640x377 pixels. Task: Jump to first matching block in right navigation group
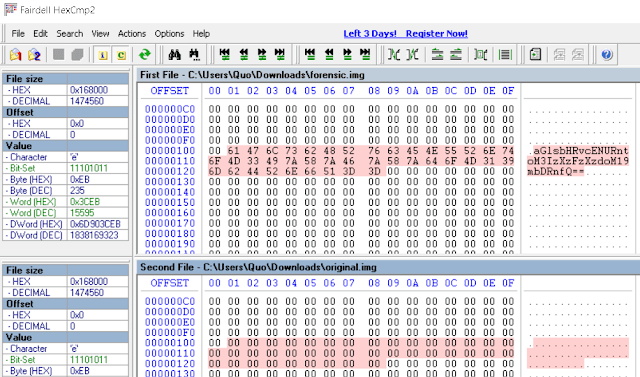(x=310, y=54)
